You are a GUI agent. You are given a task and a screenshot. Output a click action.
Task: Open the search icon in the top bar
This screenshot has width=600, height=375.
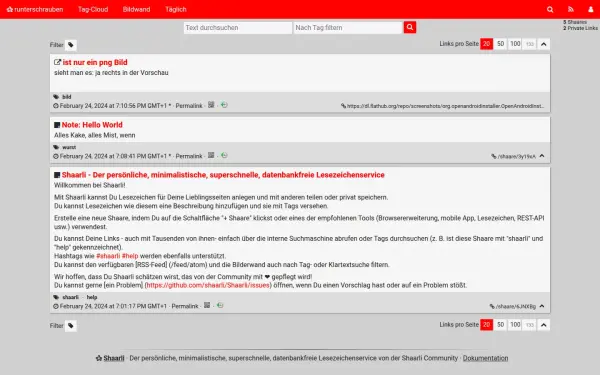pos(550,10)
